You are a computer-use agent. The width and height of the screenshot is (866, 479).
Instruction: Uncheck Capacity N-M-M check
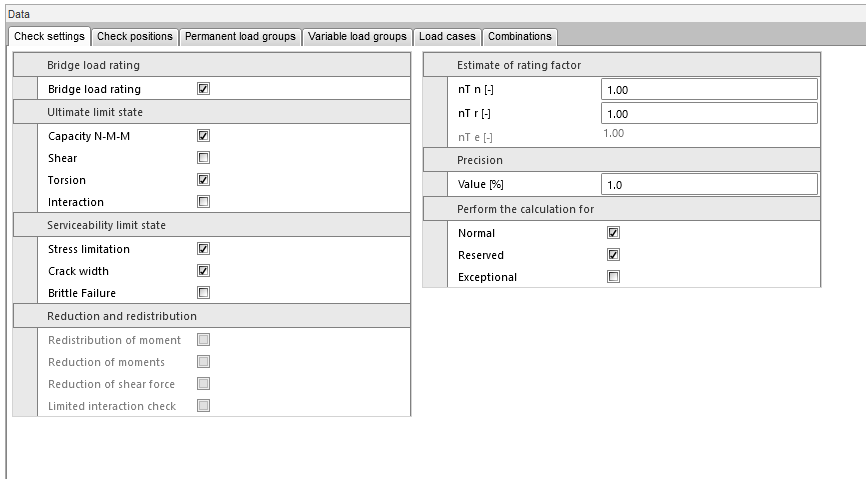tap(204, 136)
